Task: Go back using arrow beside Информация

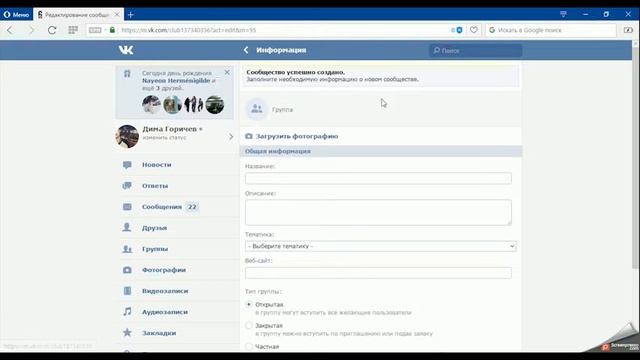Action: click(x=246, y=50)
